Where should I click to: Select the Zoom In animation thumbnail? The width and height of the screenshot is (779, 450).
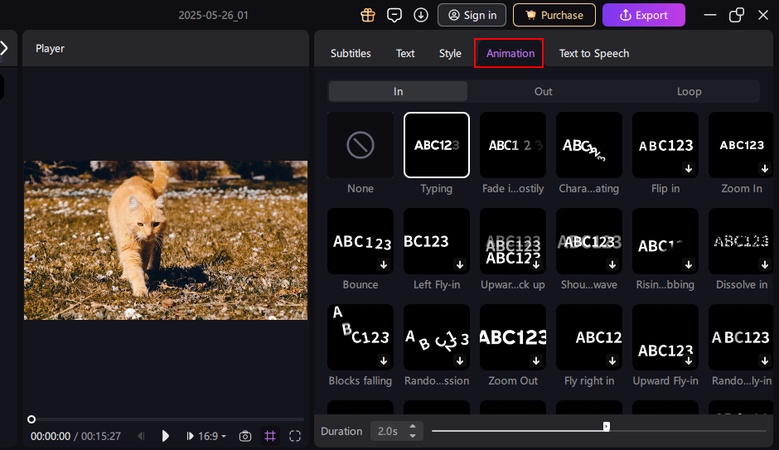(741, 145)
